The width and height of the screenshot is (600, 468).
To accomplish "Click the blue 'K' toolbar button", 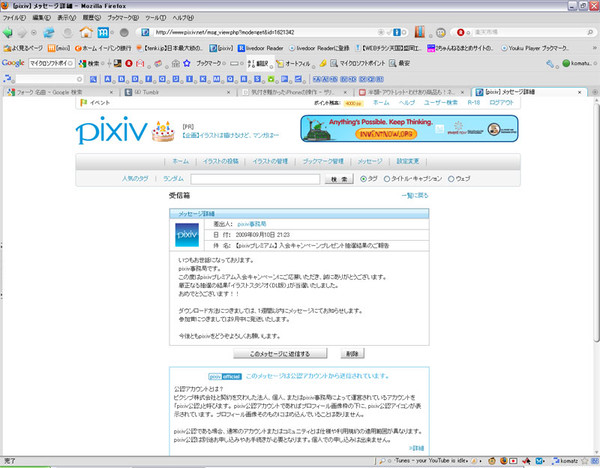I will [203, 79].
